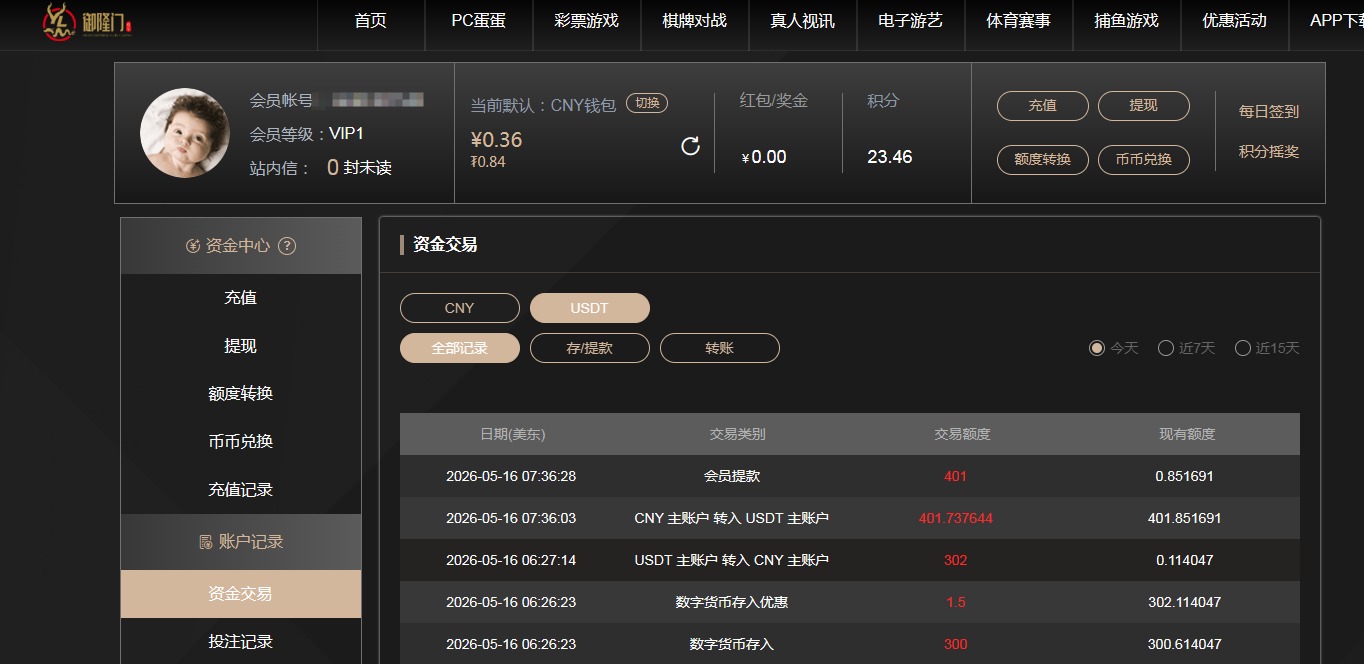Image resolution: width=1364 pixels, height=664 pixels.
Task: Select 充值记录 in the left sidebar
Action: click(241, 490)
